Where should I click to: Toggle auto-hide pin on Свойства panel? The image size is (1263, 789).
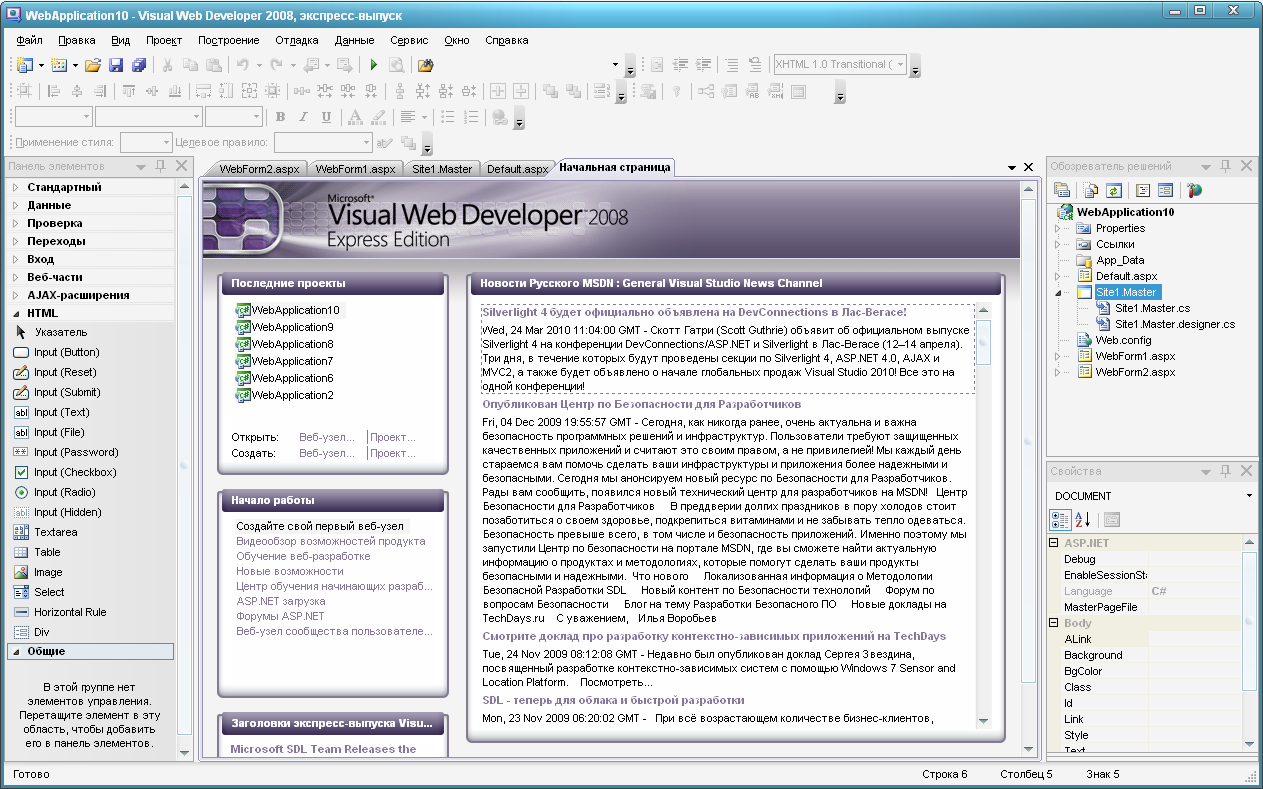coord(1225,470)
